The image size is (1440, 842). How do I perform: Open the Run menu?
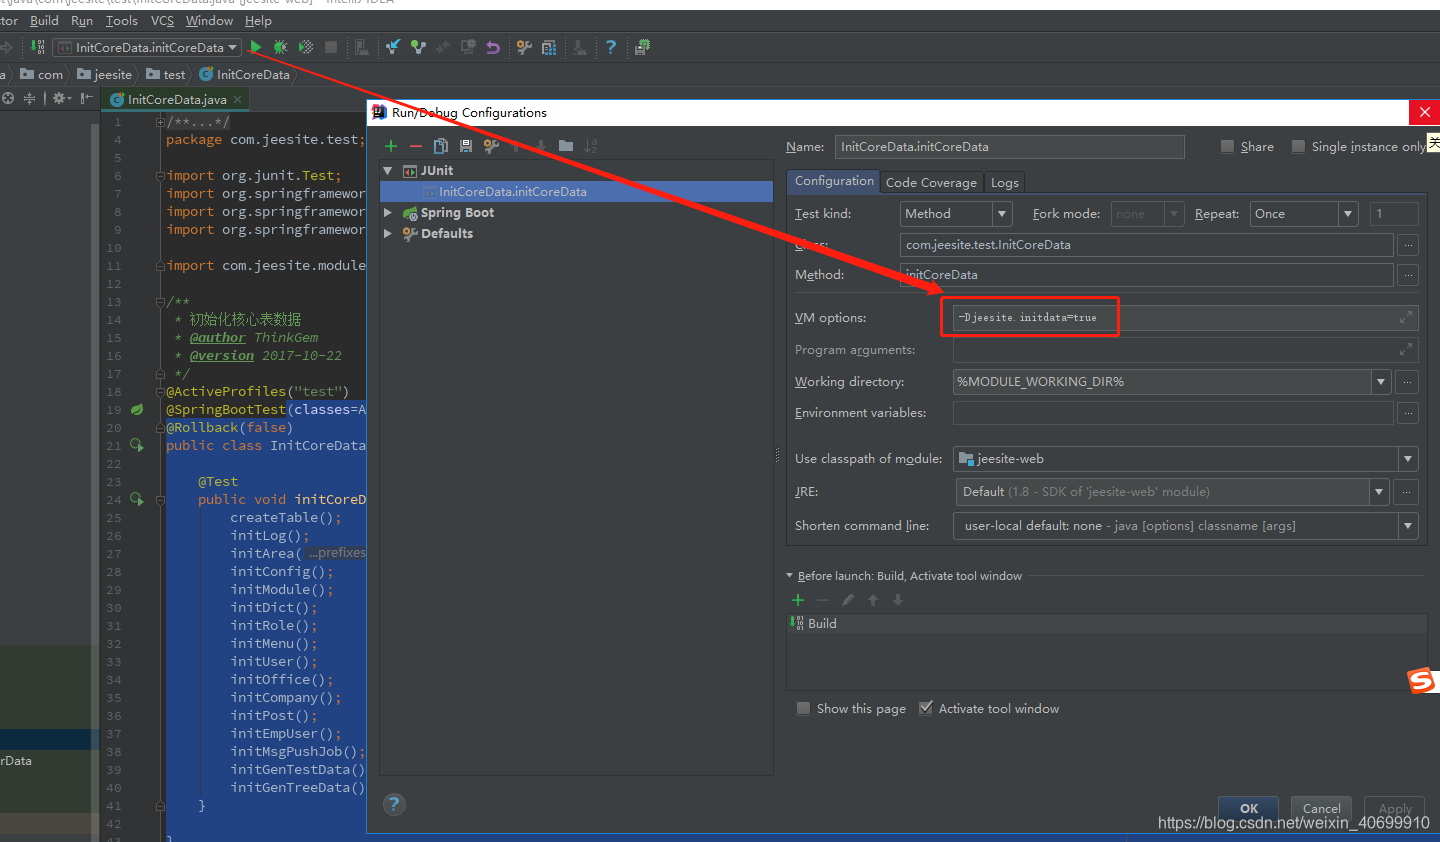click(x=82, y=20)
